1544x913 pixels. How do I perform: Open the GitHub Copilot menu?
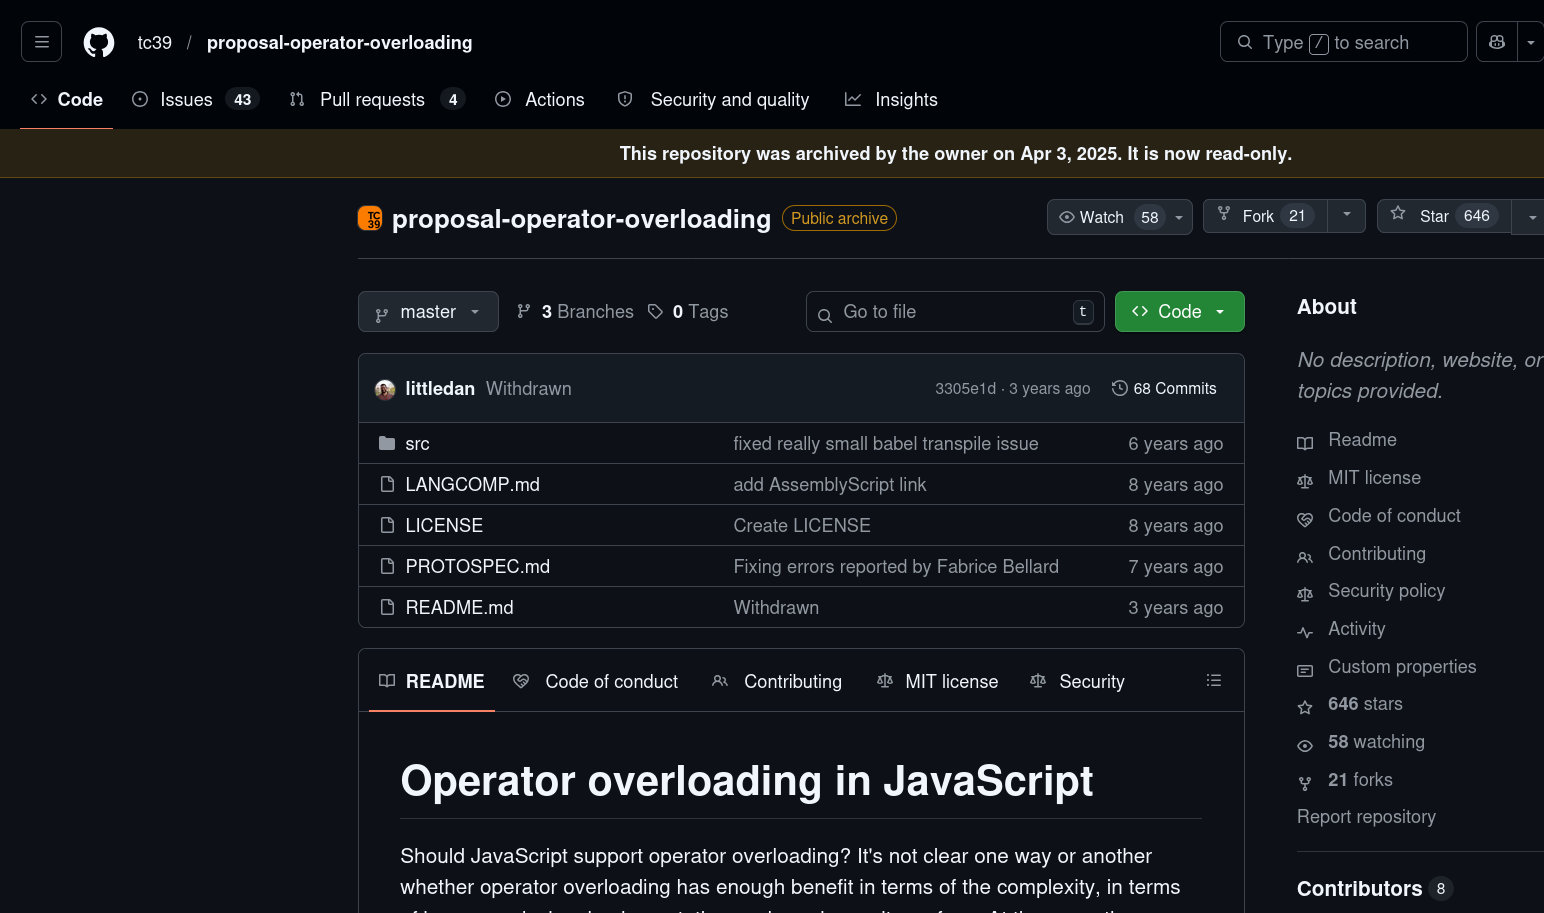pos(1496,42)
